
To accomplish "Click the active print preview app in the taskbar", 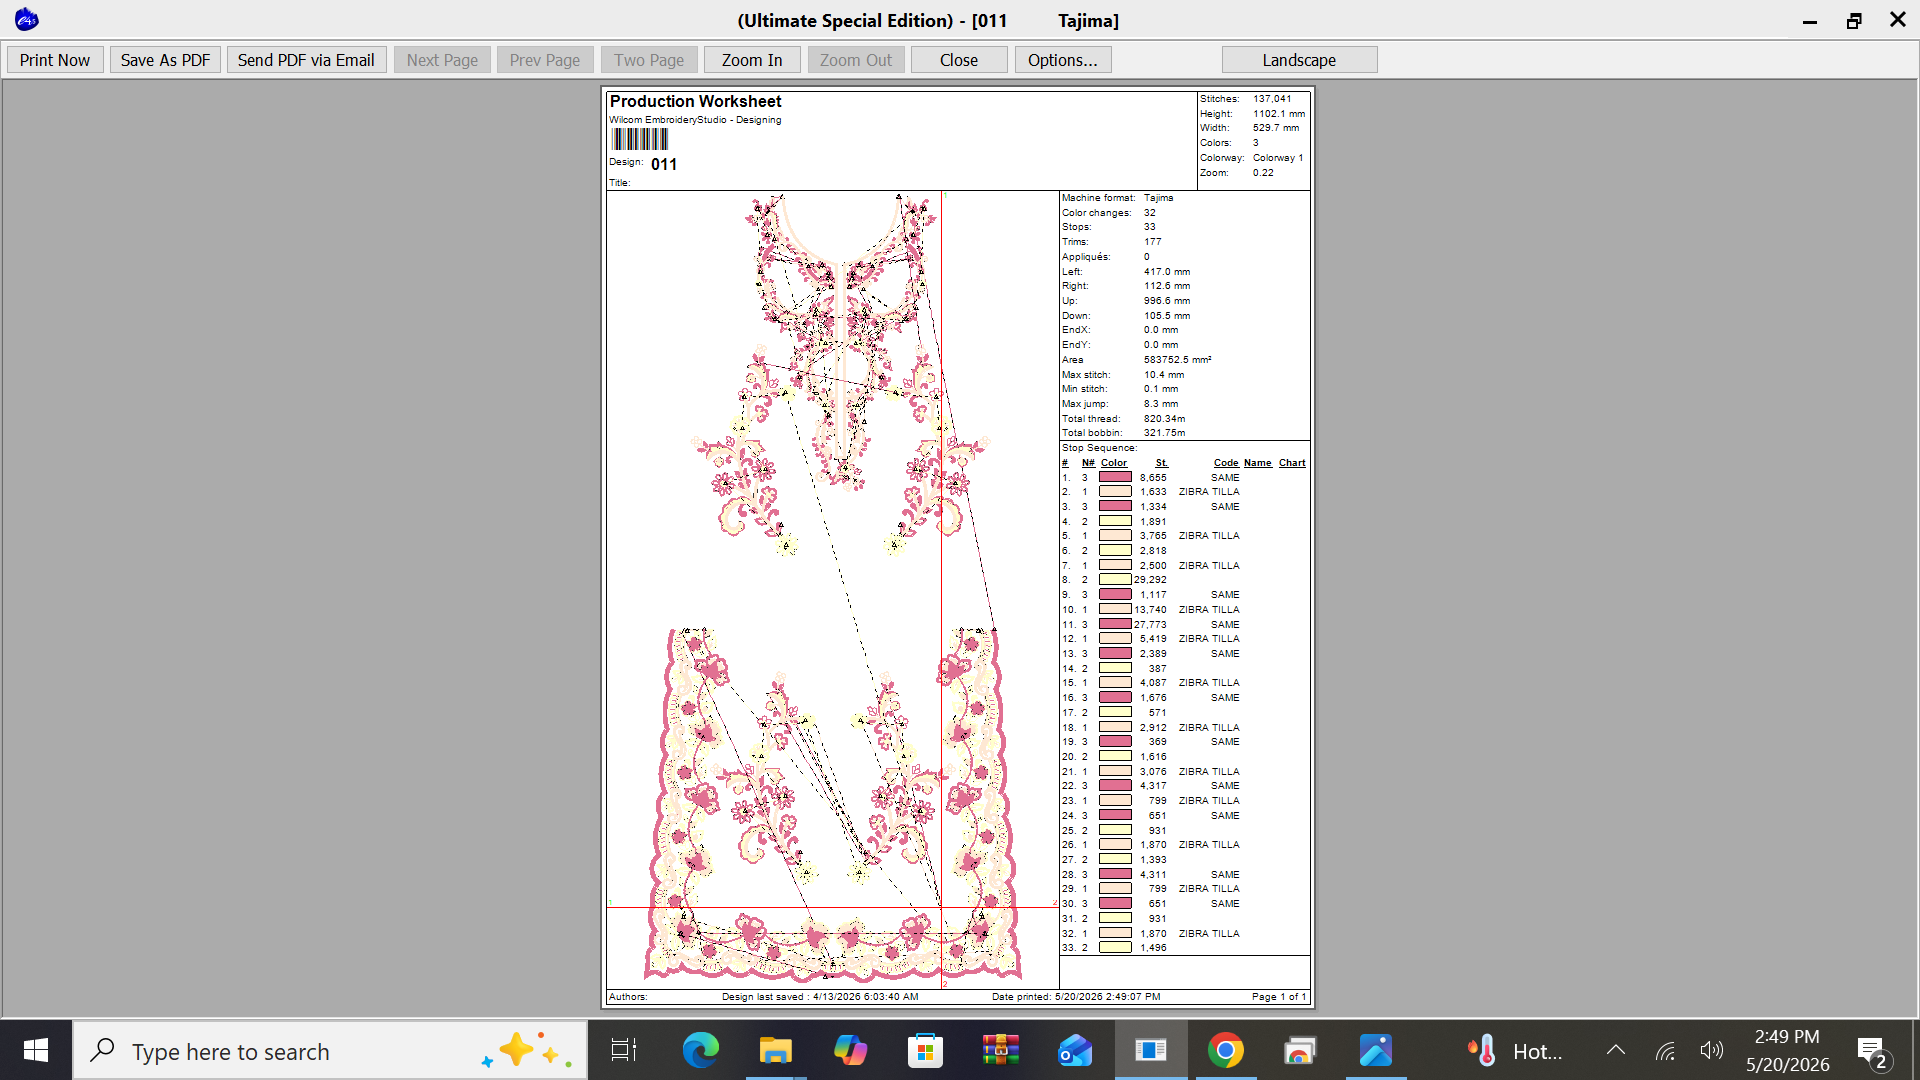I will [1151, 1050].
